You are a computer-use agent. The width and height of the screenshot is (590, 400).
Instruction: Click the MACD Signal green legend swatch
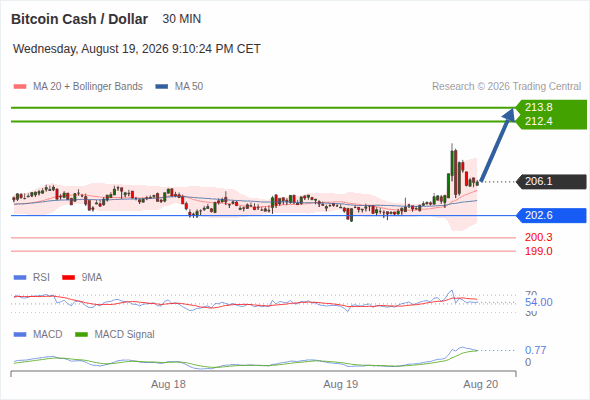coord(81,335)
